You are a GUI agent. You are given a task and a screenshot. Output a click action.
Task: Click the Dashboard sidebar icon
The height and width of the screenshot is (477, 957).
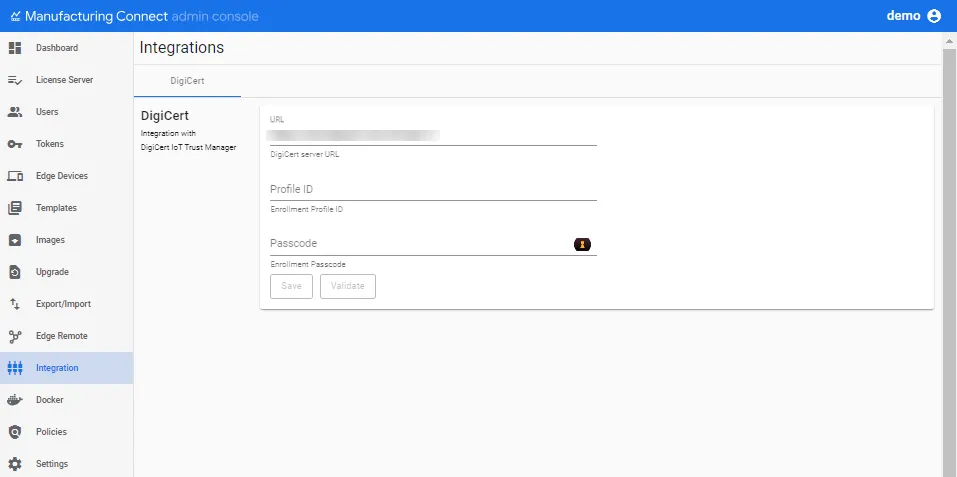coord(15,48)
